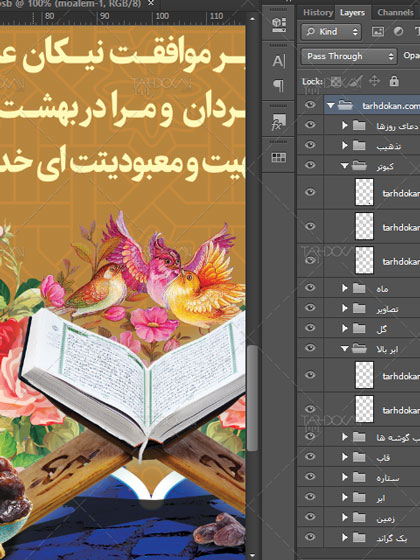Lock position move icon

point(374,81)
